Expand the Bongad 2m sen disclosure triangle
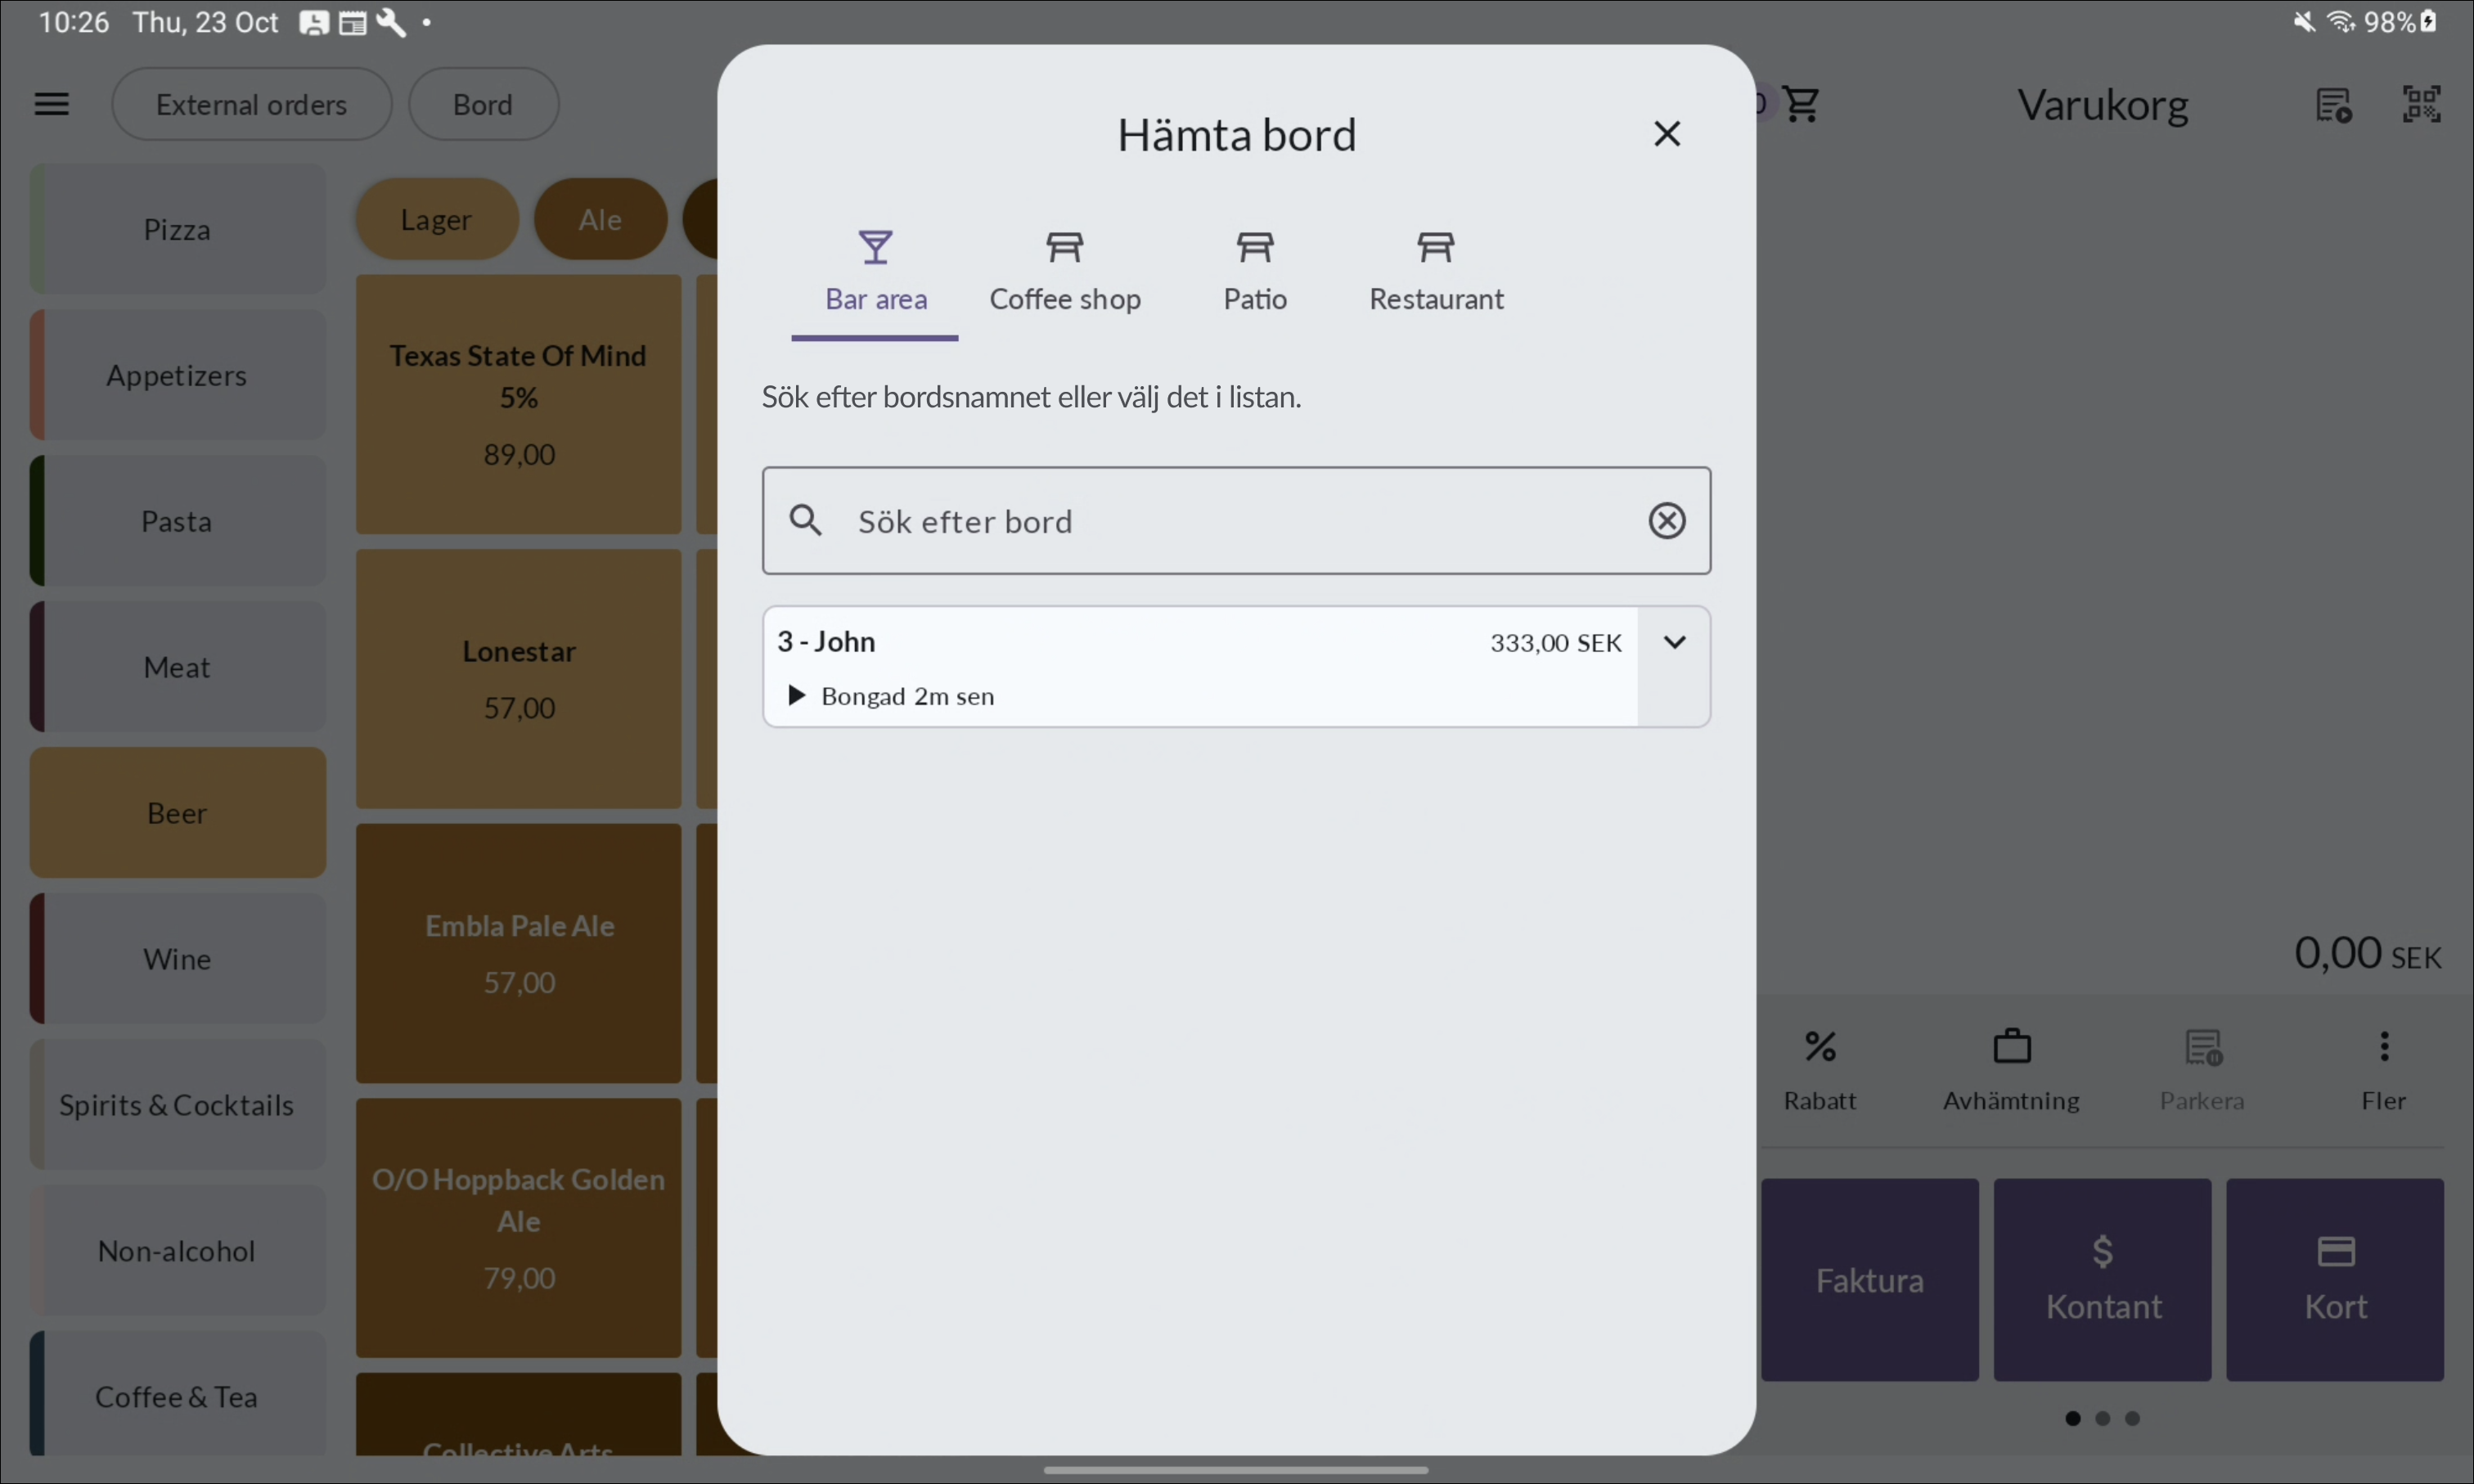The width and height of the screenshot is (2474, 1484). coord(797,696)
